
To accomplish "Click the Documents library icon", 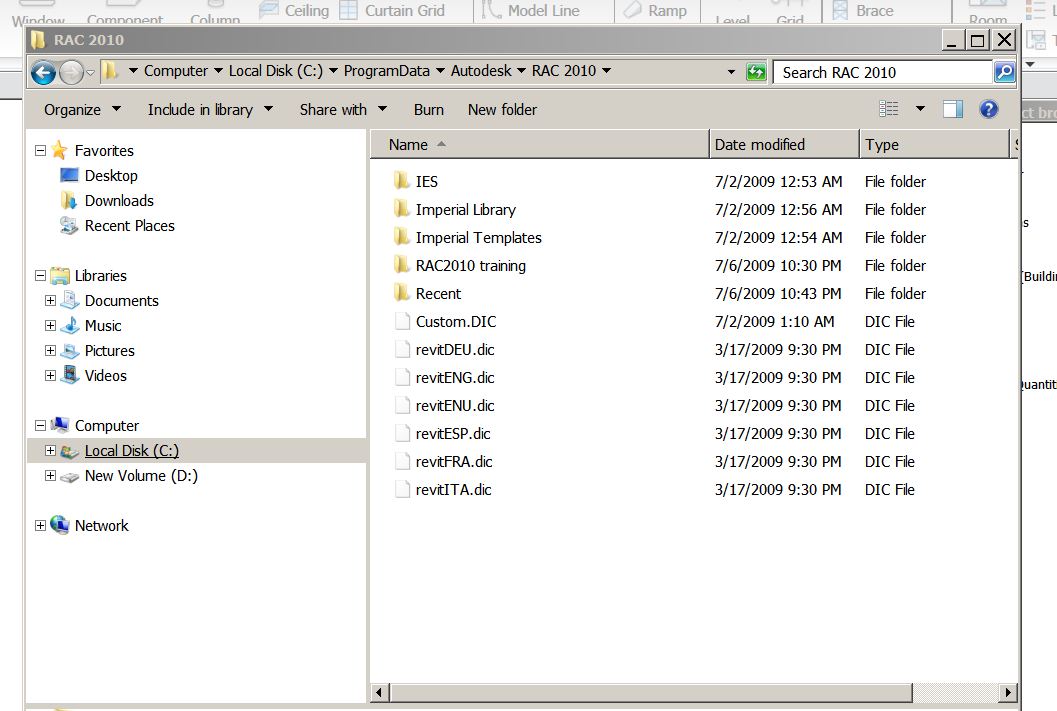I will point(69,299).
